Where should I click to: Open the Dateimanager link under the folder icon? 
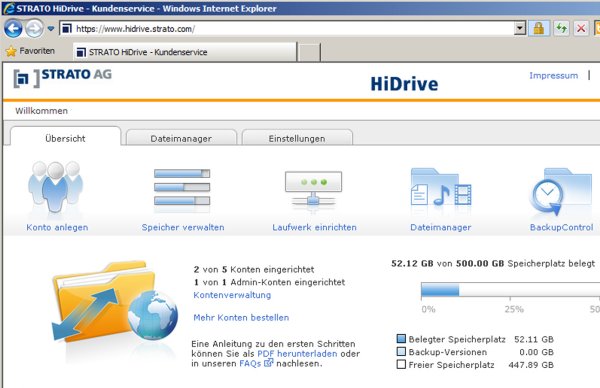point(440,227)
